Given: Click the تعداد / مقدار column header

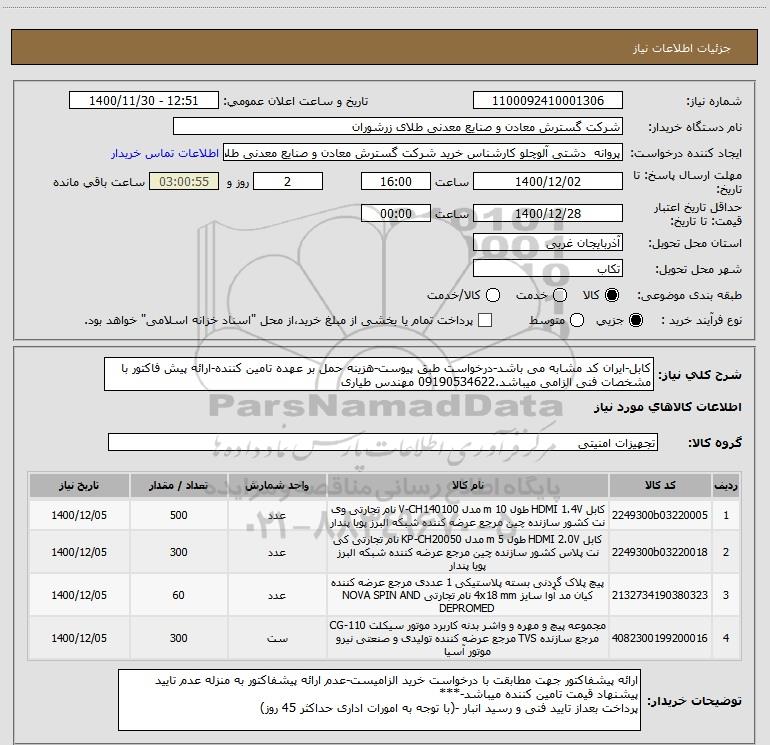Looking at the screenshot, I should 178,486.
